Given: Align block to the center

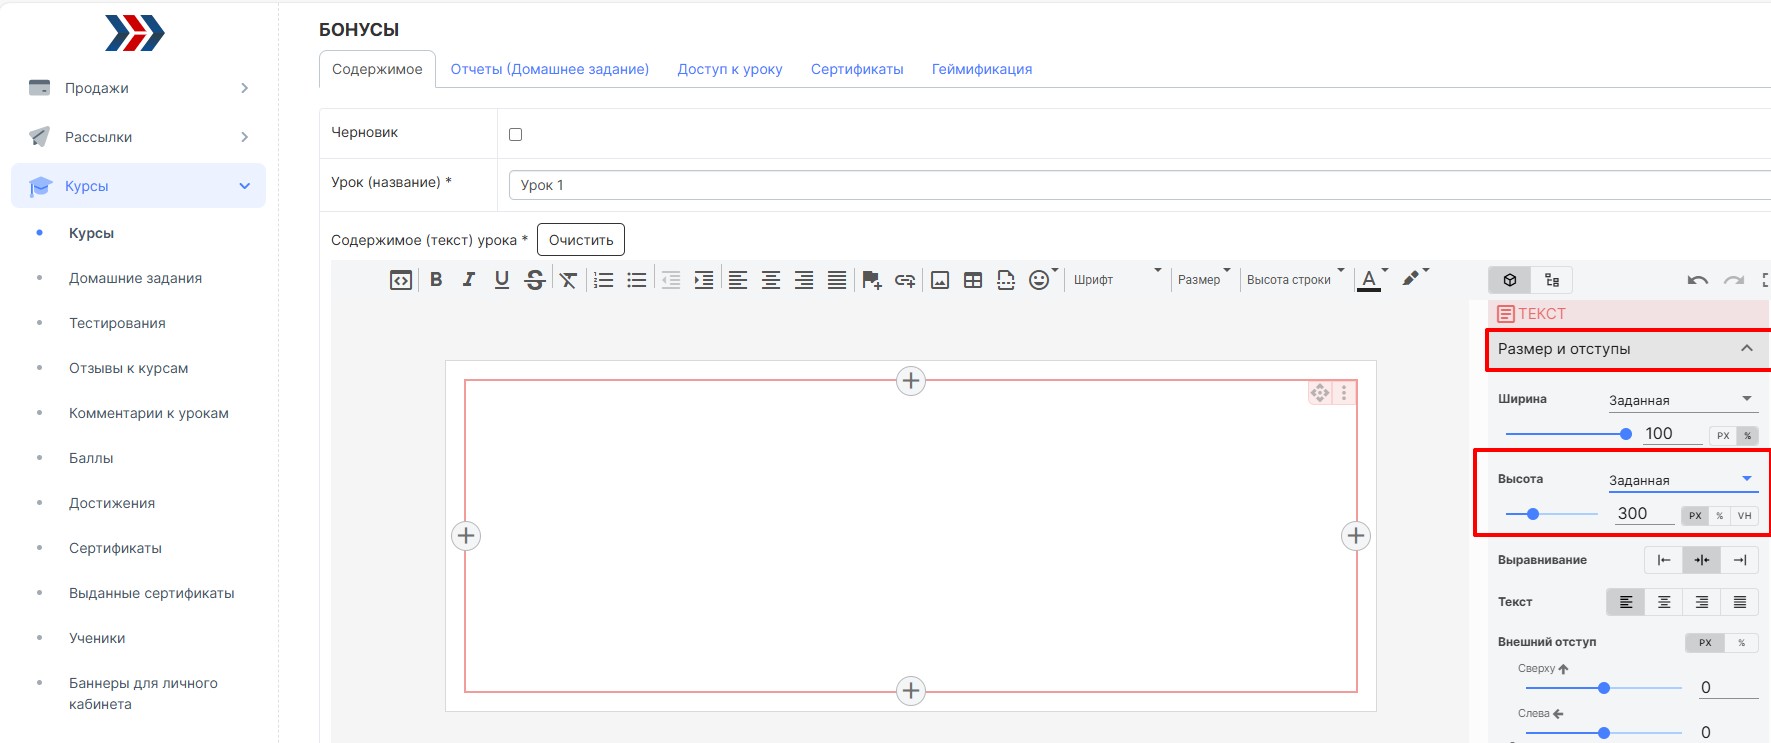Looking at the screenshot, I should [1702, 560].
